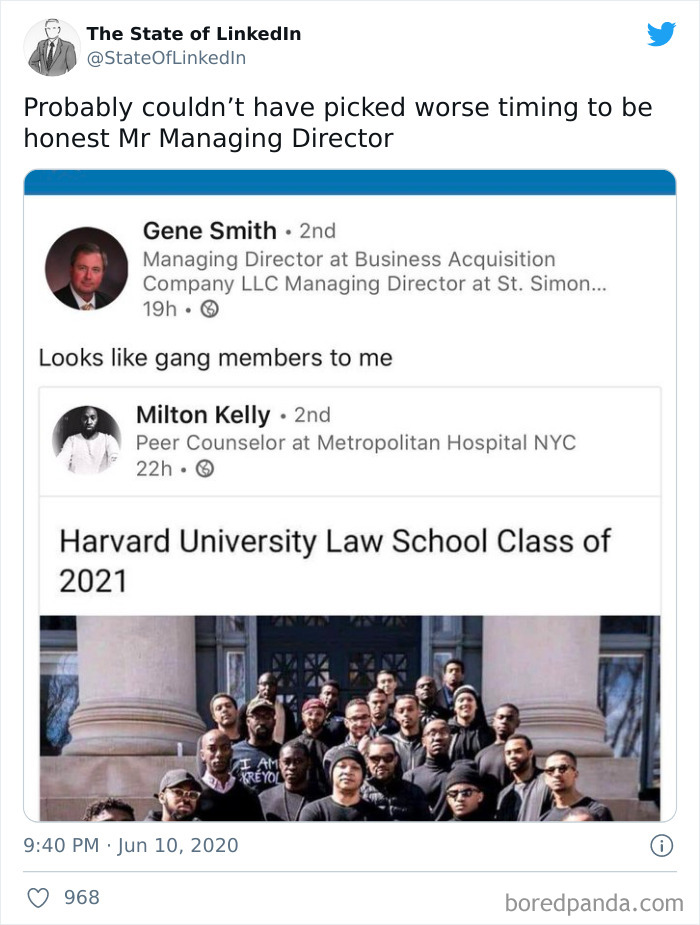
Task: Click Milton Kelly's profile photo
Action: pos(91,434)
